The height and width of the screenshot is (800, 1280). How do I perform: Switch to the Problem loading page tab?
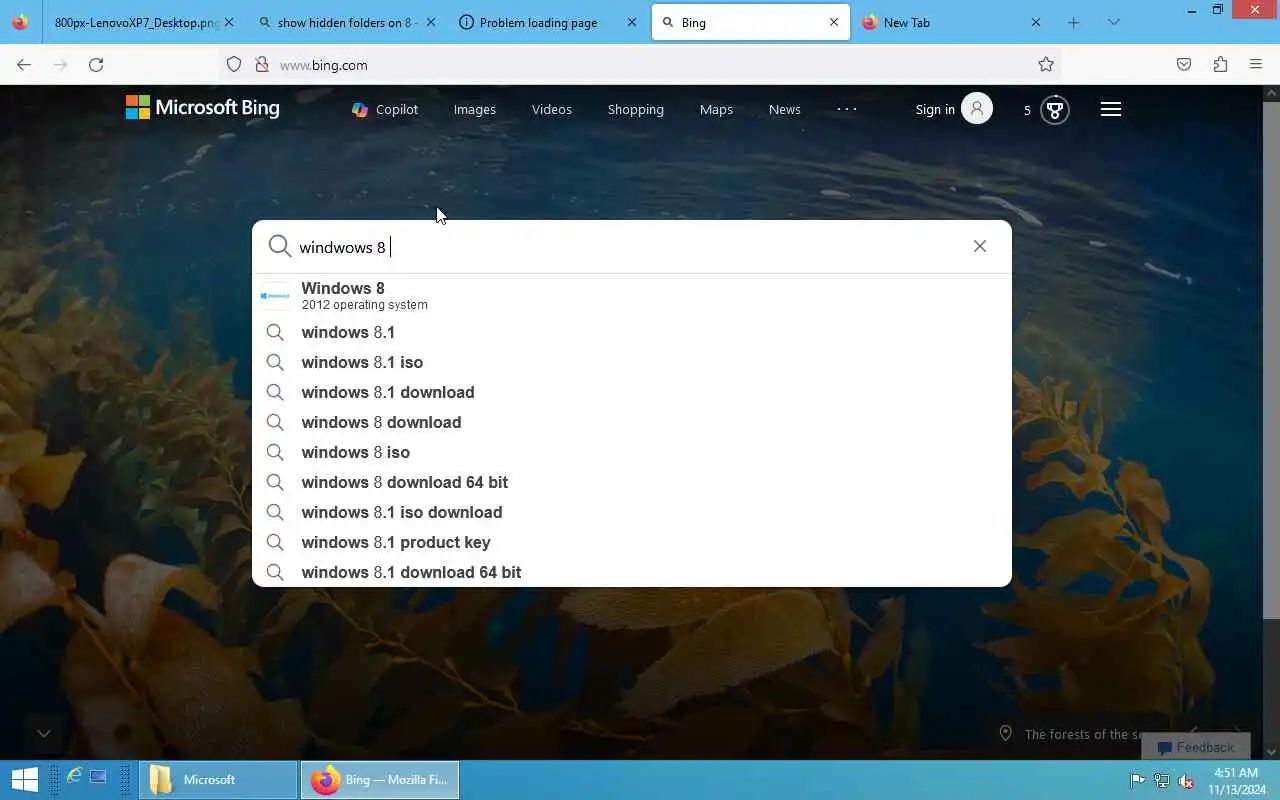point(547,22)
